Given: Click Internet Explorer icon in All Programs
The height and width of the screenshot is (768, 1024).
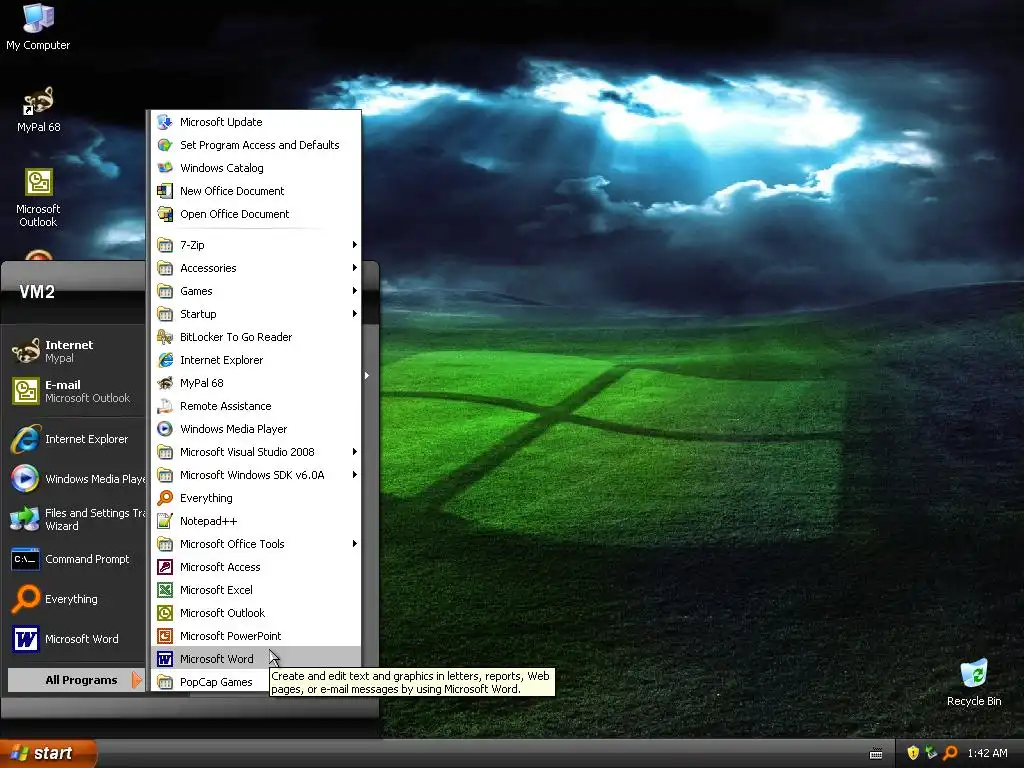Looking at the screenshot, I should pos(165,360).
